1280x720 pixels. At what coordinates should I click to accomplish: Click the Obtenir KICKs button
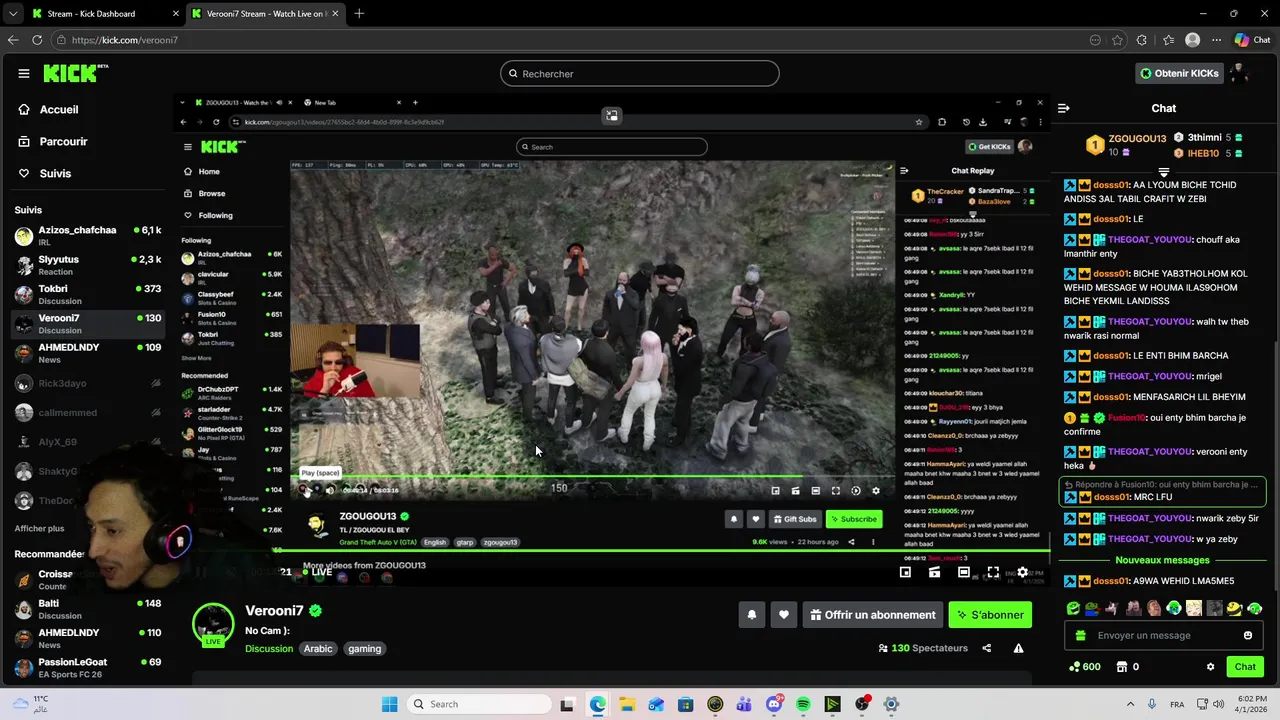[1179, 73]
